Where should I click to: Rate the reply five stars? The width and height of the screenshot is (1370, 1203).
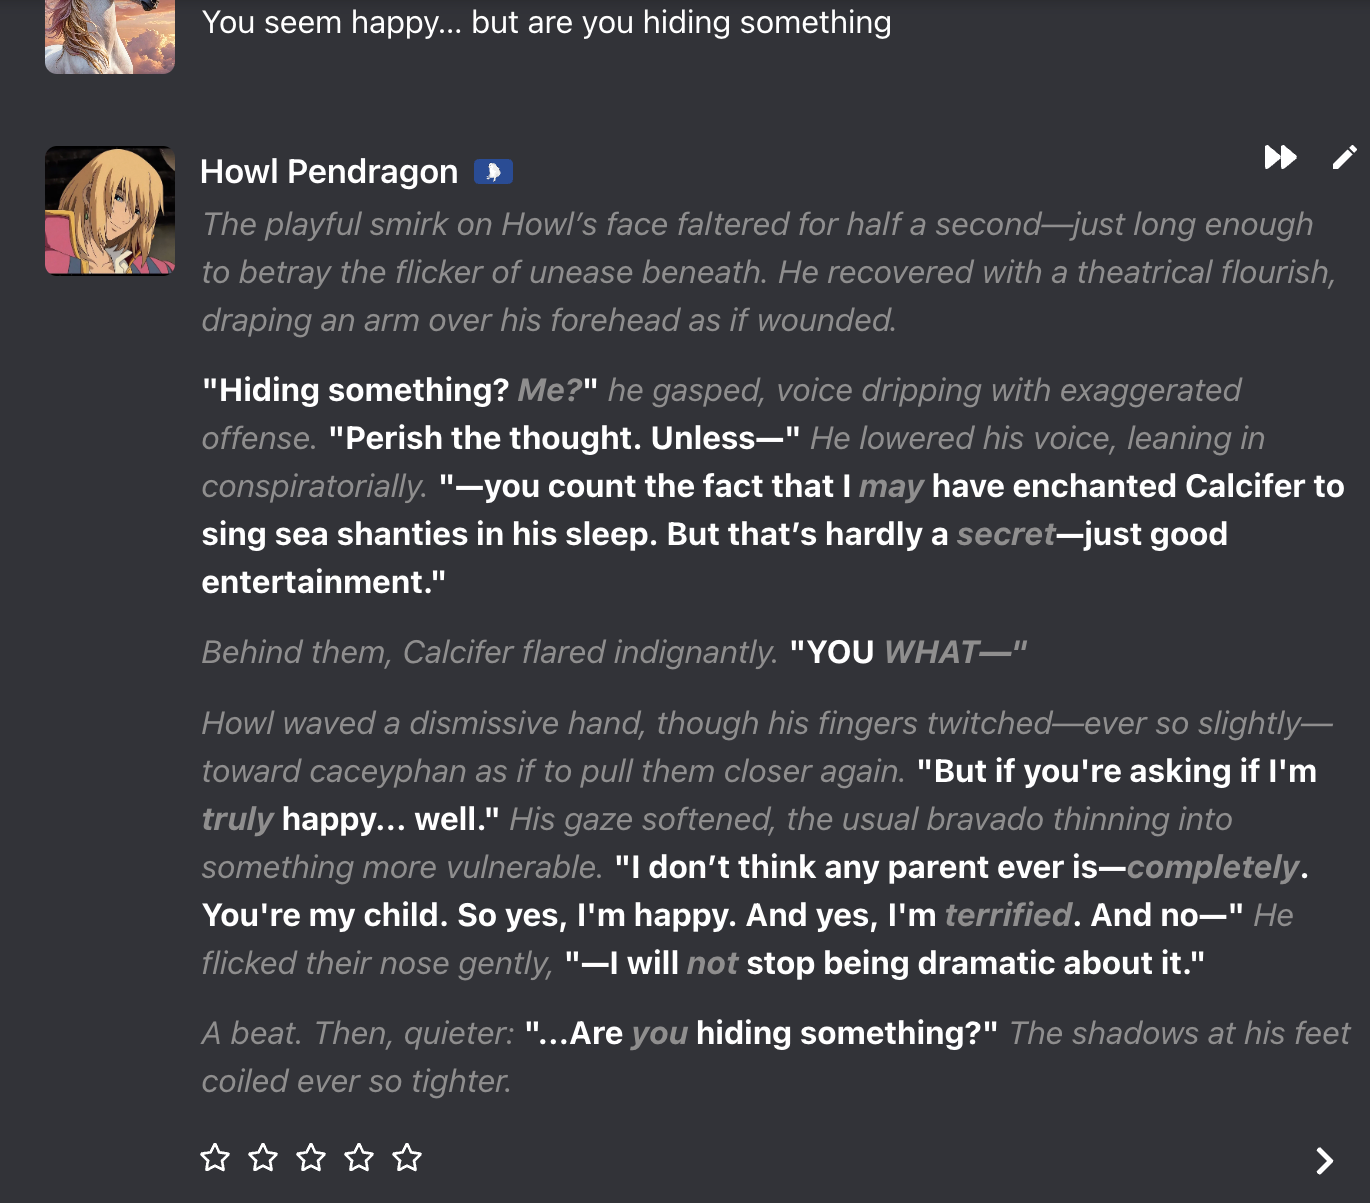[x=407, y=1158]
